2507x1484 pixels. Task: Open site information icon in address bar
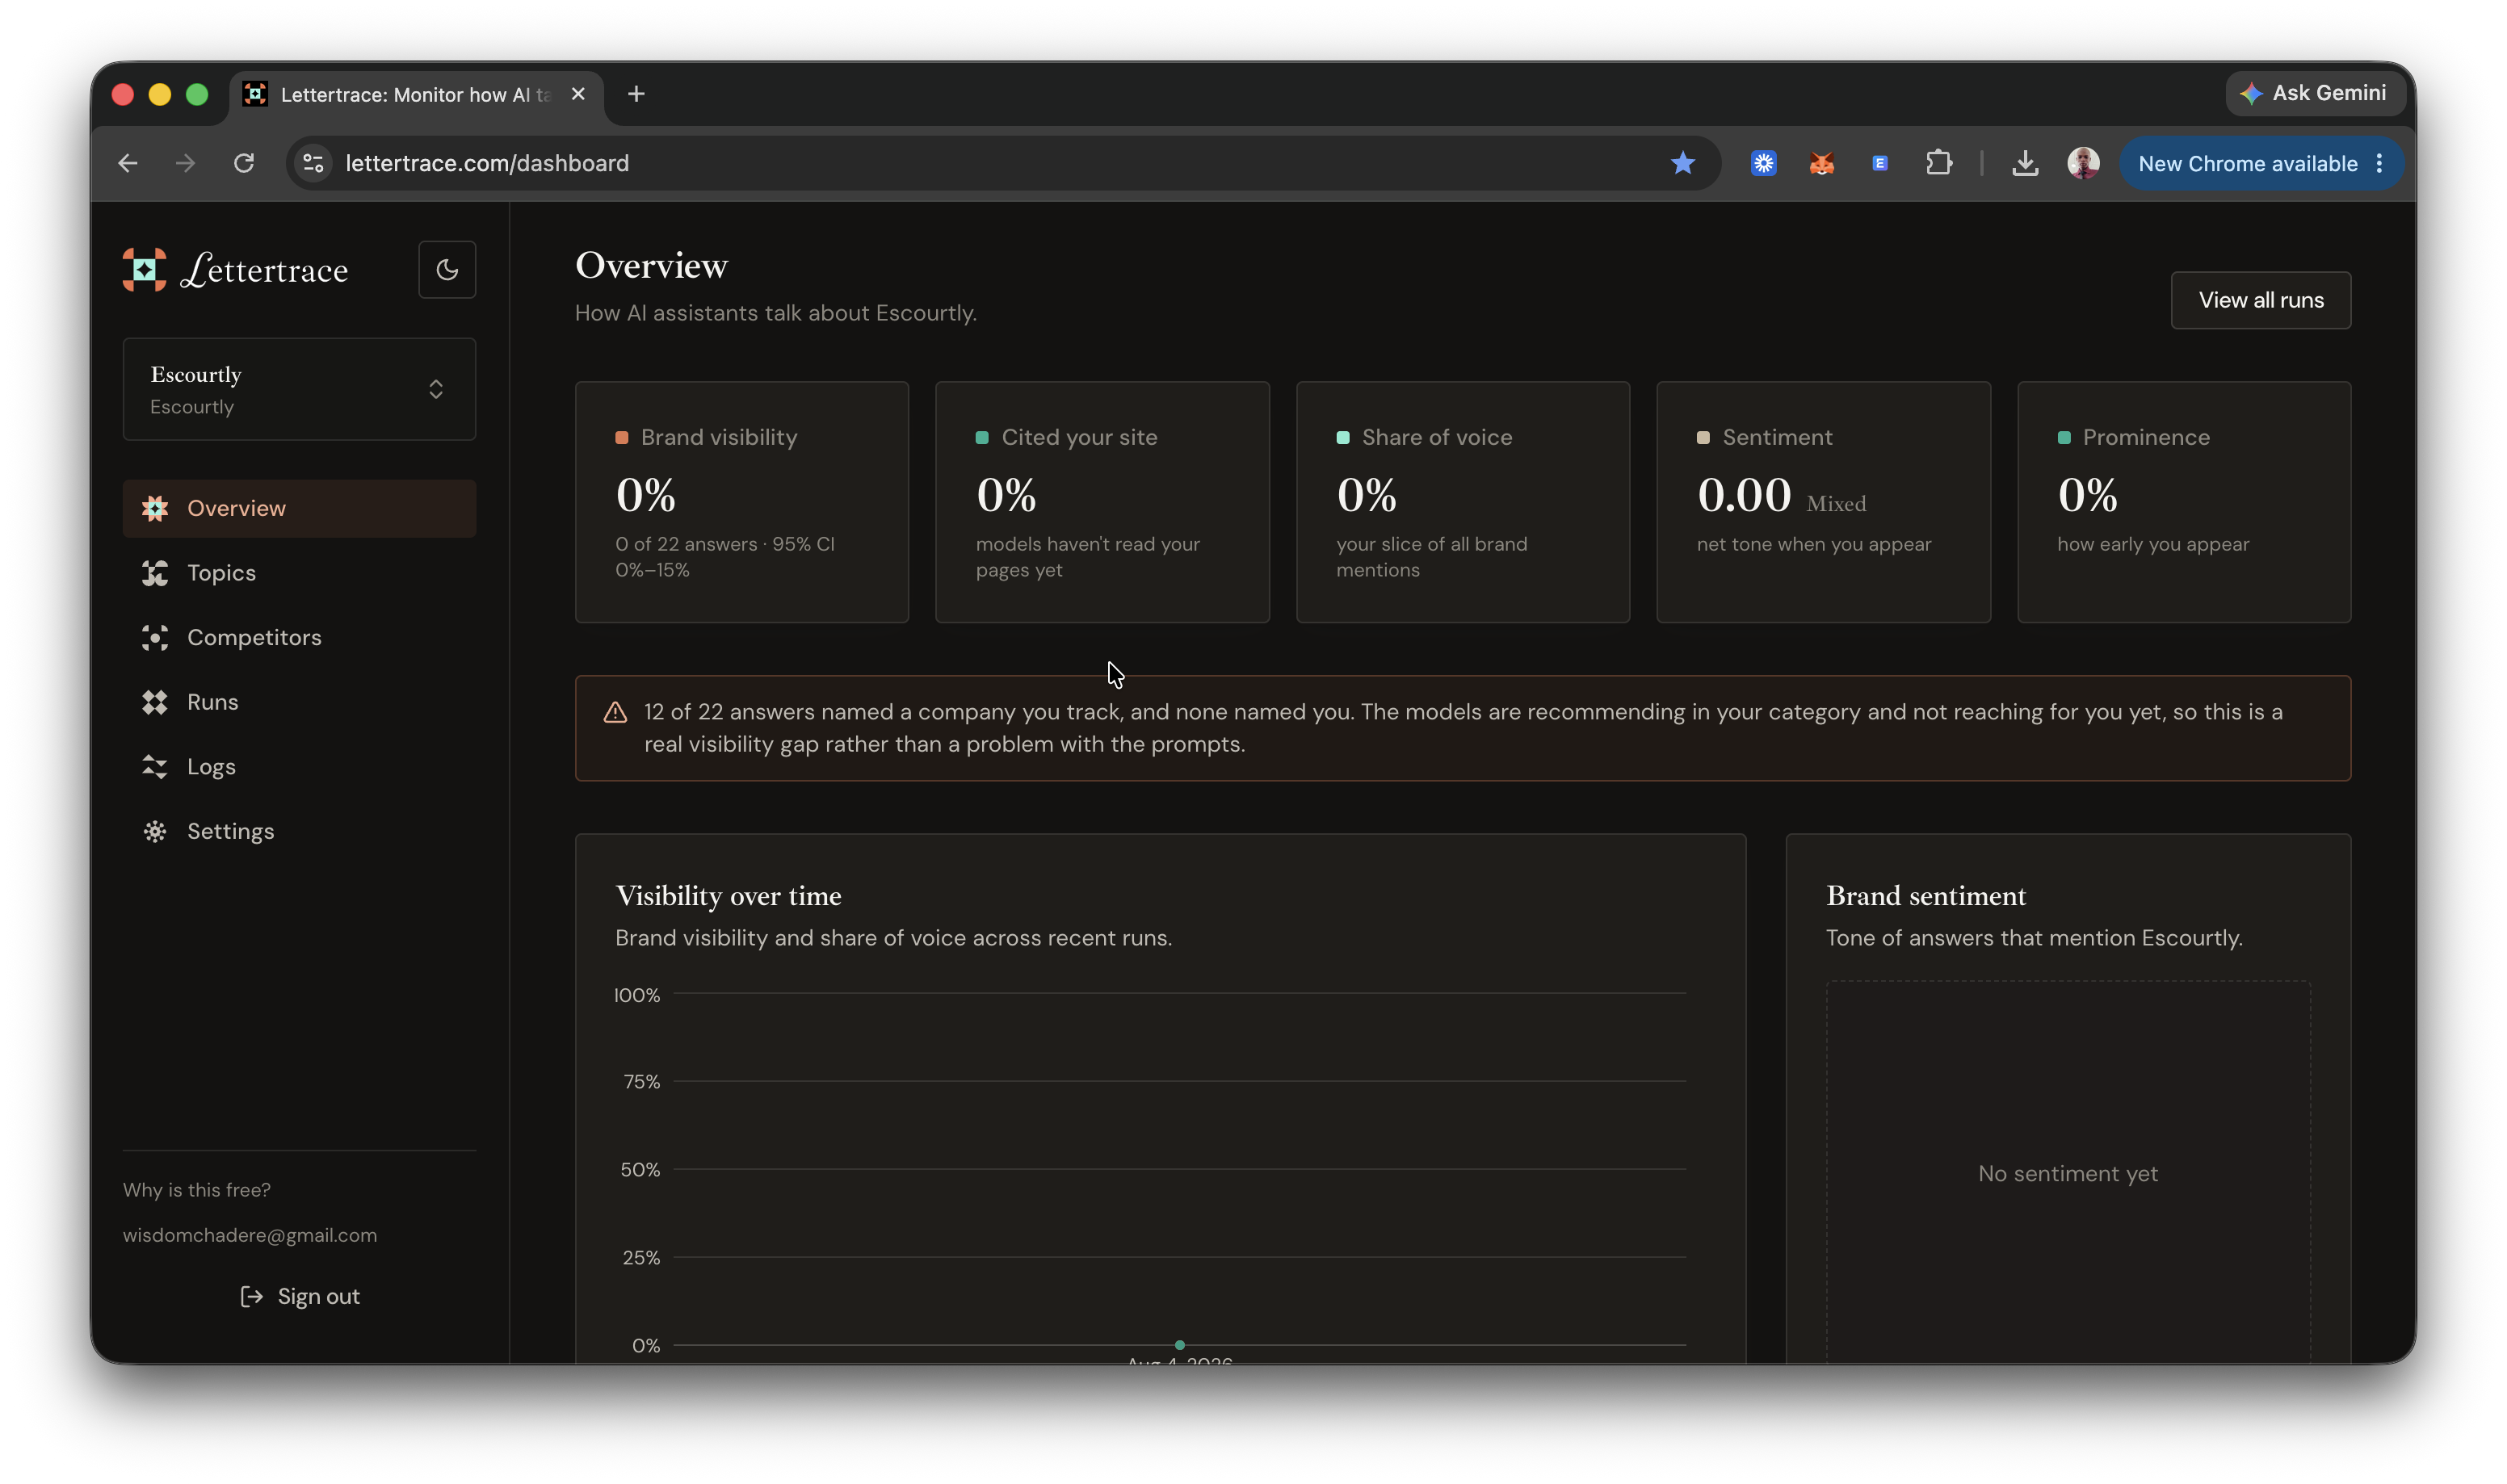point(314,163)
